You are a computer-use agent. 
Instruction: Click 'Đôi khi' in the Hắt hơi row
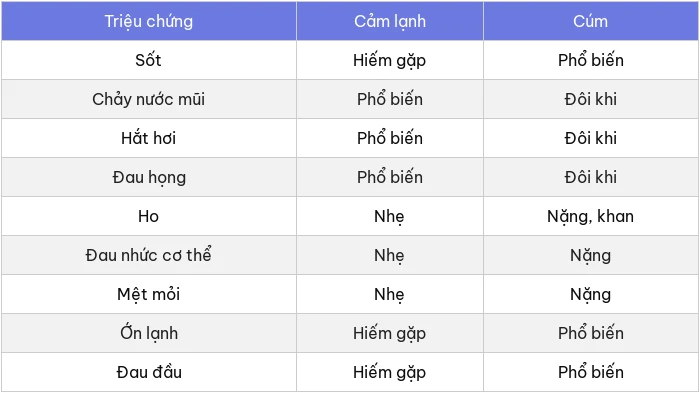point(591,138)
